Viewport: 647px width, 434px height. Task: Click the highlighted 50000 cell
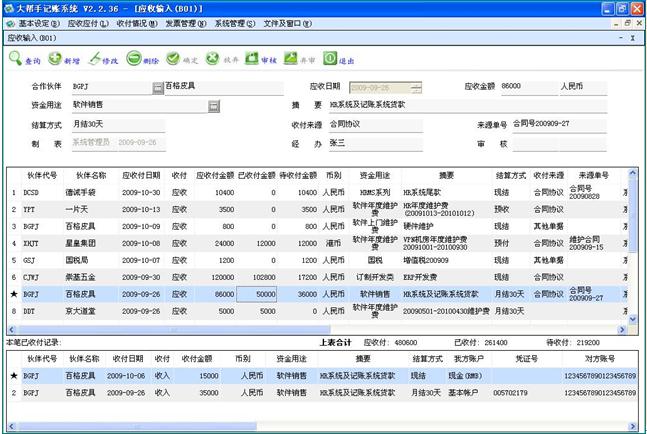coord(257,294)
